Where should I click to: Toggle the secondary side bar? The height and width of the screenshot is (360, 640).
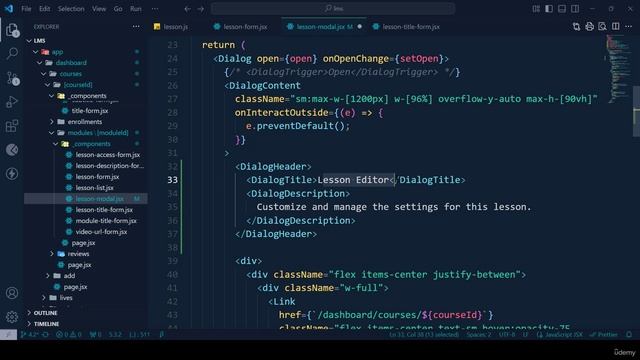(575, 9)
